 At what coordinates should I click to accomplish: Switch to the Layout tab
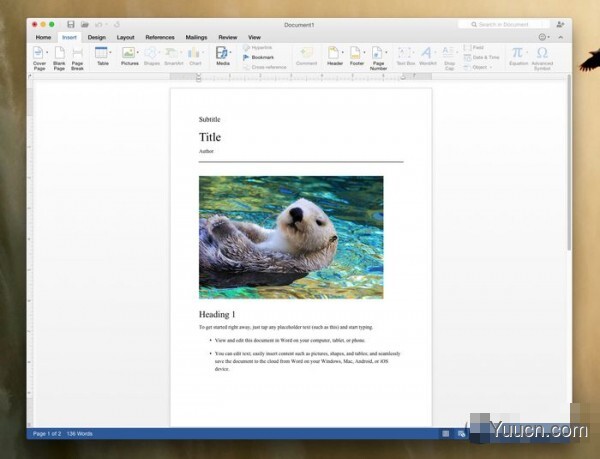126,37
